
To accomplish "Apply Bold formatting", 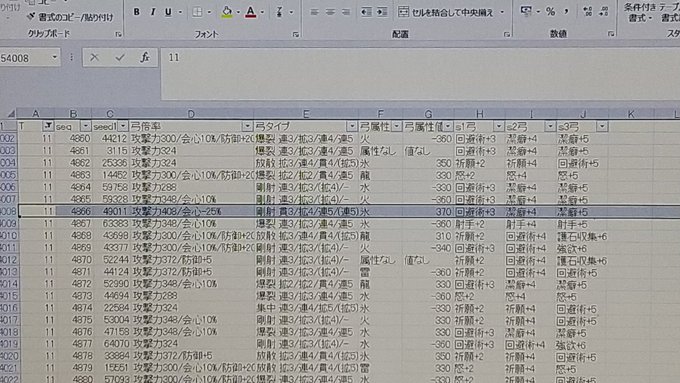I will tap(136, 12).
